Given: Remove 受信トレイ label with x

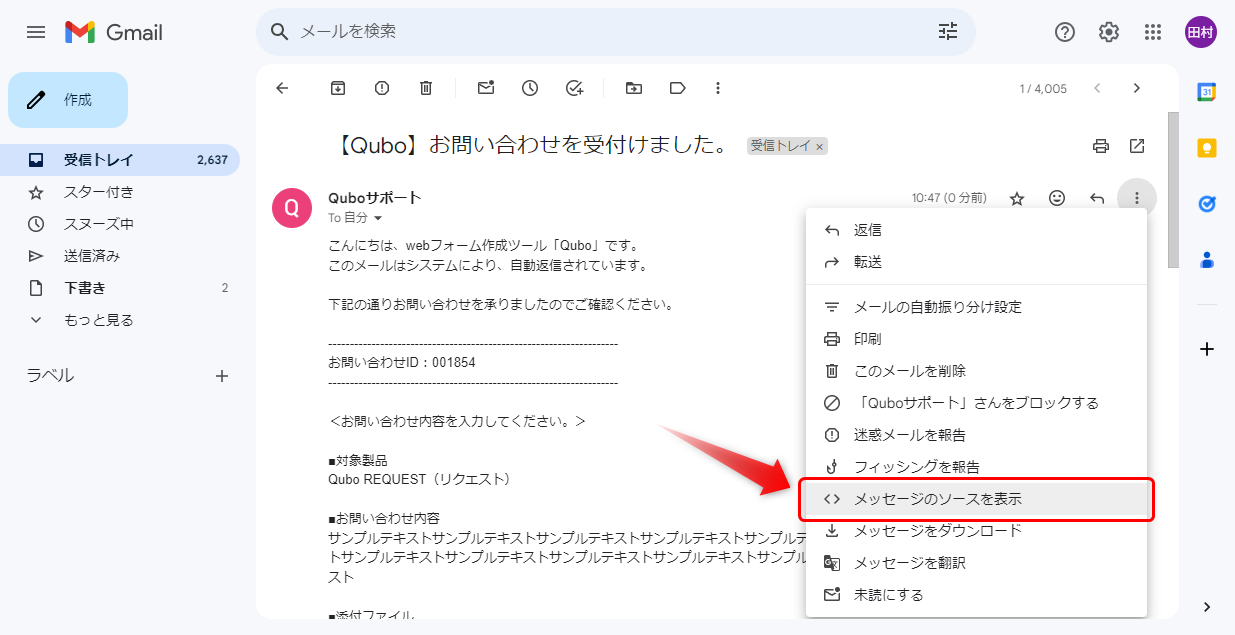Looking at the screenshot, I should 819,147.
